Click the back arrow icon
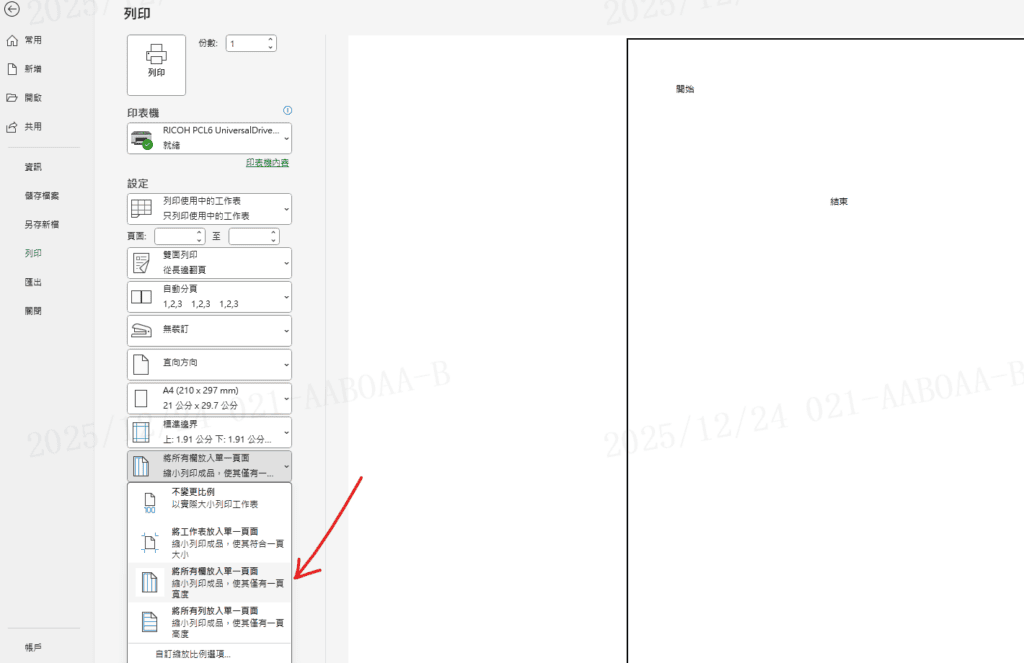Viewport: 1024px width, 663px height. click(x=13, y=9)
